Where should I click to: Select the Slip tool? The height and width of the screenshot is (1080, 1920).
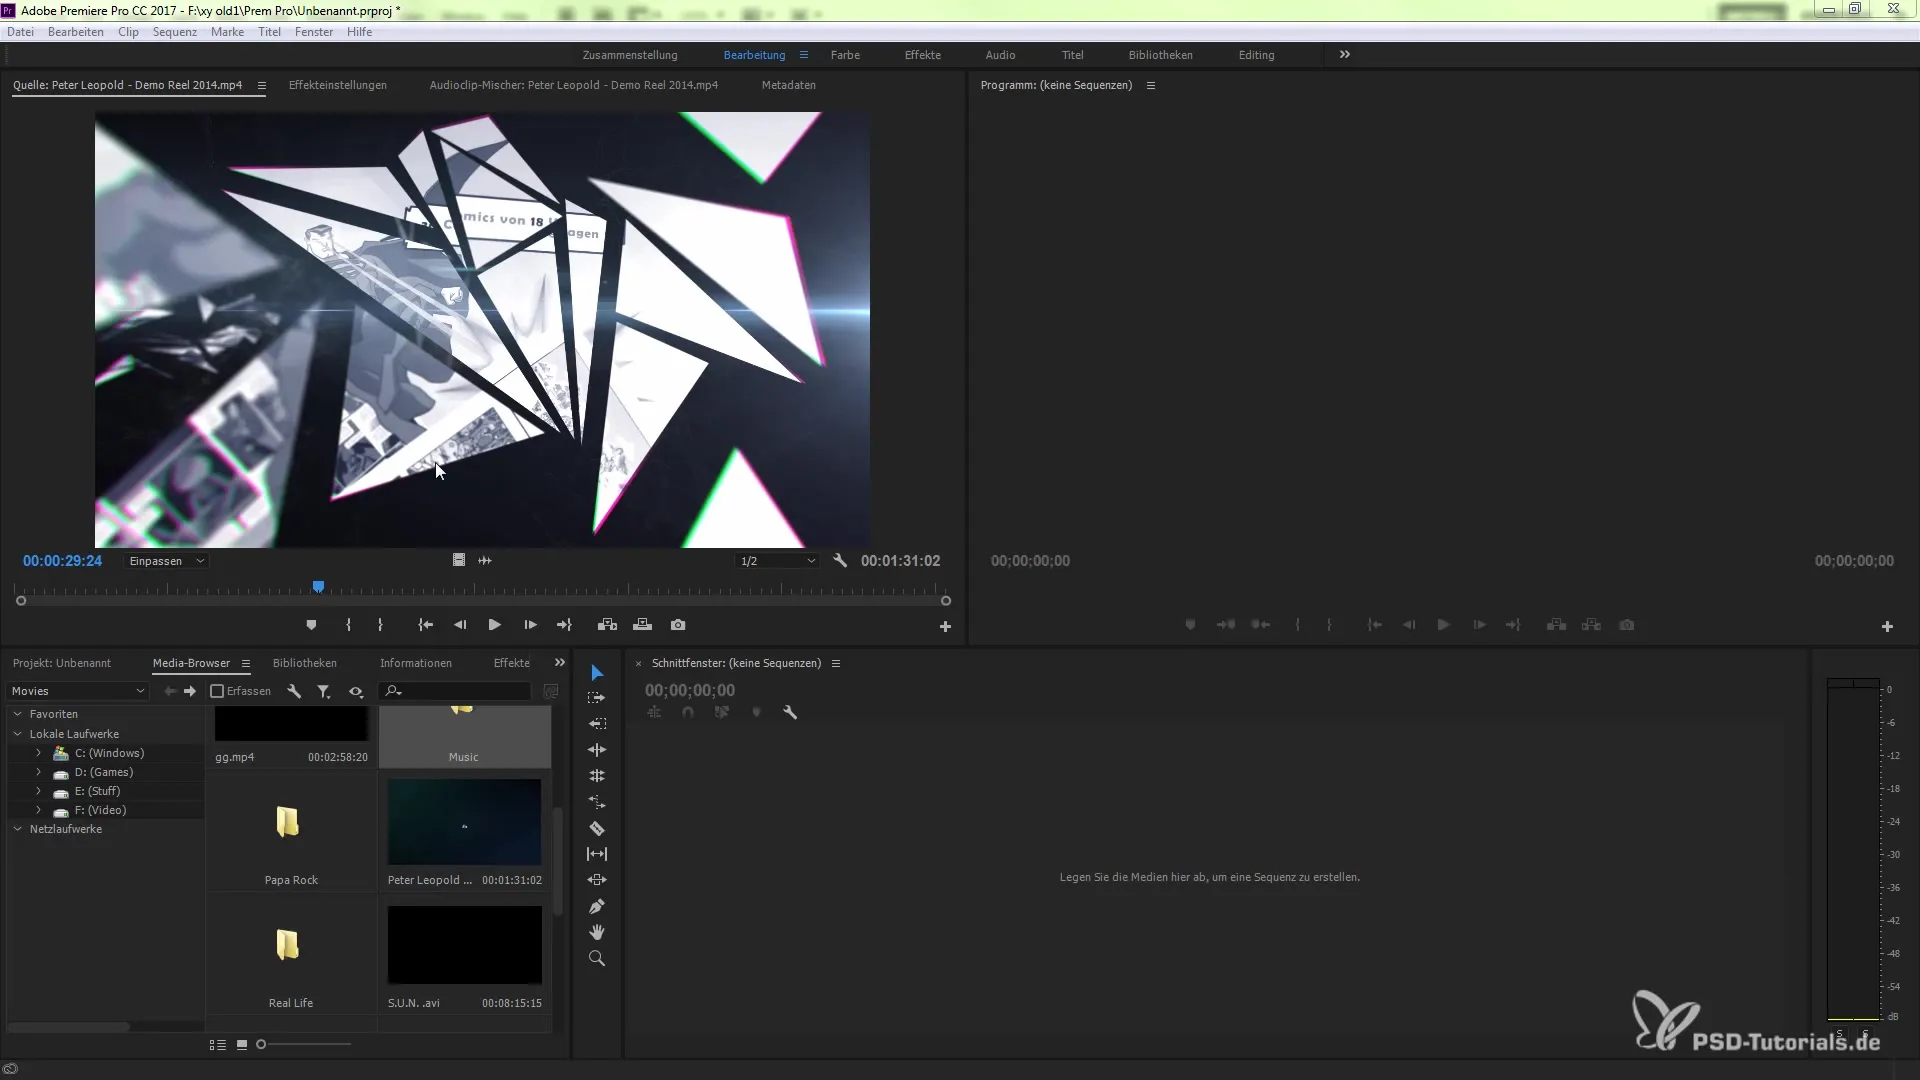pos(597,854)
